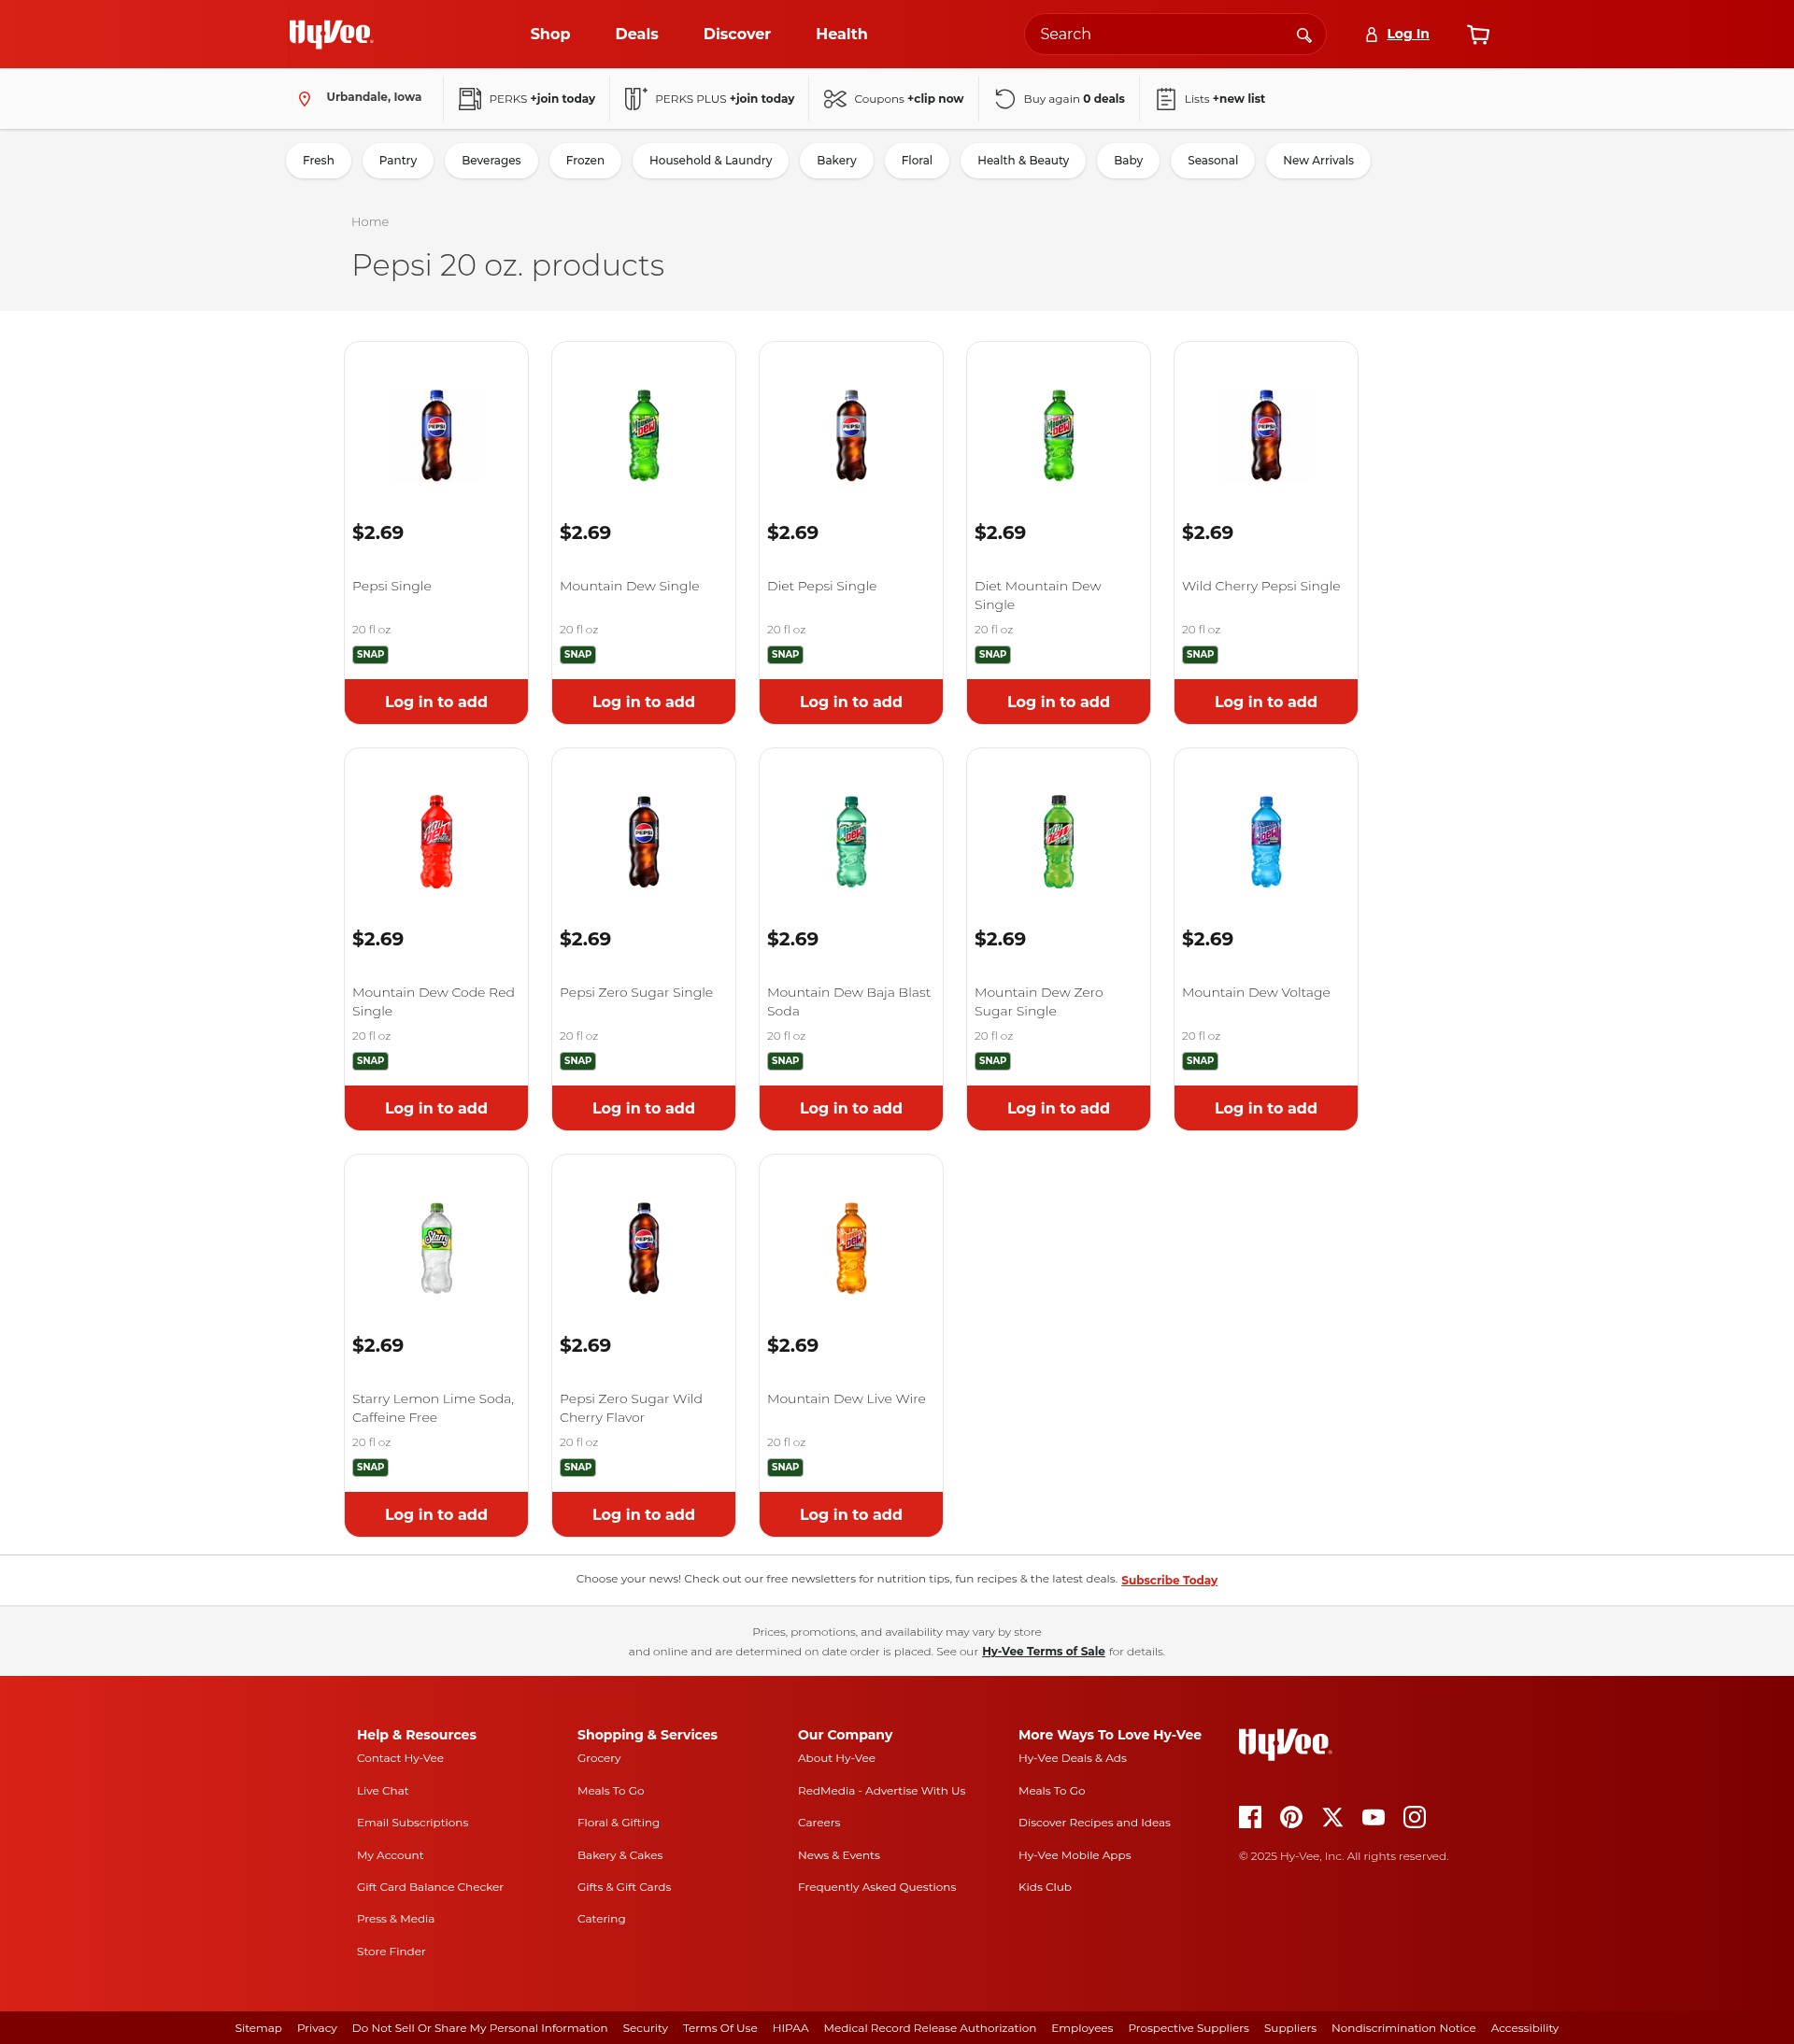This screenshot has width=1794, height=2044.
Task: Select the Beverages category pill
Action: coord(491,160)
